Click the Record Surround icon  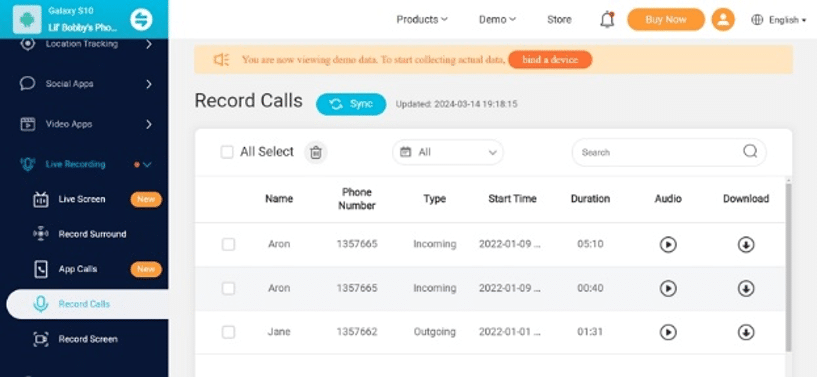pyautogui.click(x=41, y=234)
